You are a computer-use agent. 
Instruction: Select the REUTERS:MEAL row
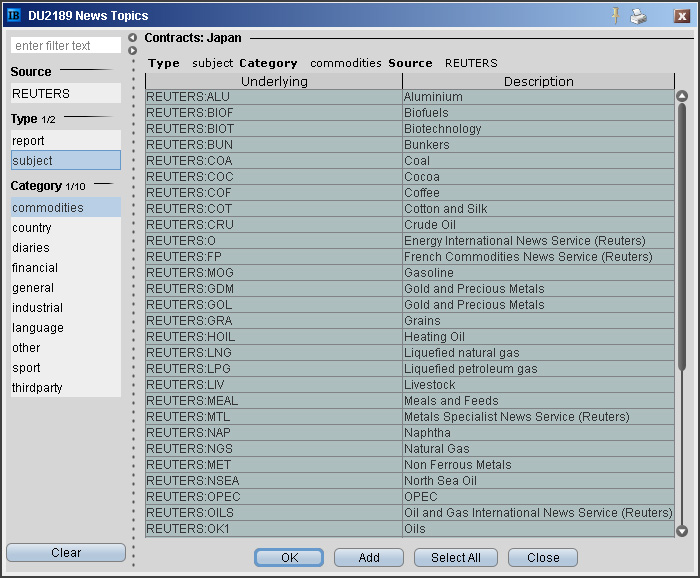[x=410, y=401]
